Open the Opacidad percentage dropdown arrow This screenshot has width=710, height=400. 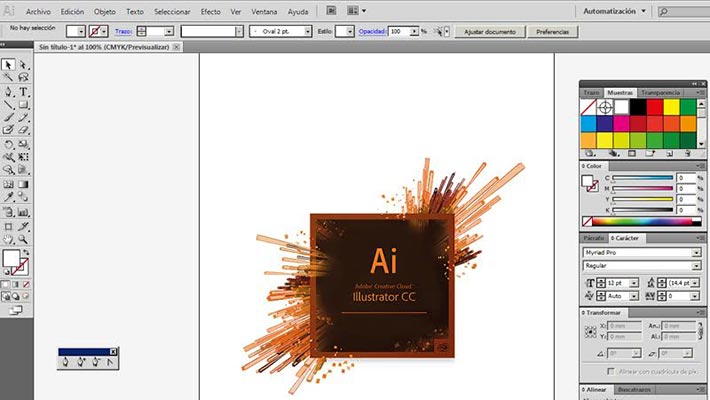tap(414, 31)
